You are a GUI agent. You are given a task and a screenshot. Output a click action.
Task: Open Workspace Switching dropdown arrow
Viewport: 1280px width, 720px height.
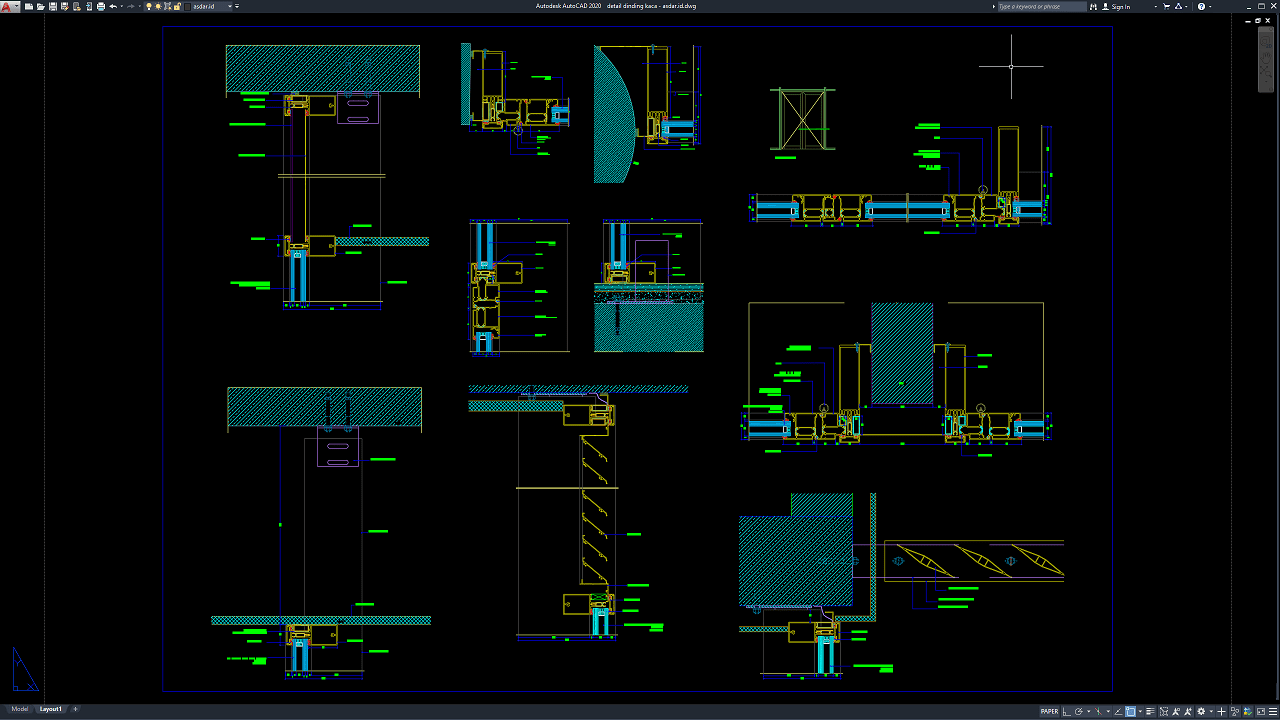pos(1211,712)
